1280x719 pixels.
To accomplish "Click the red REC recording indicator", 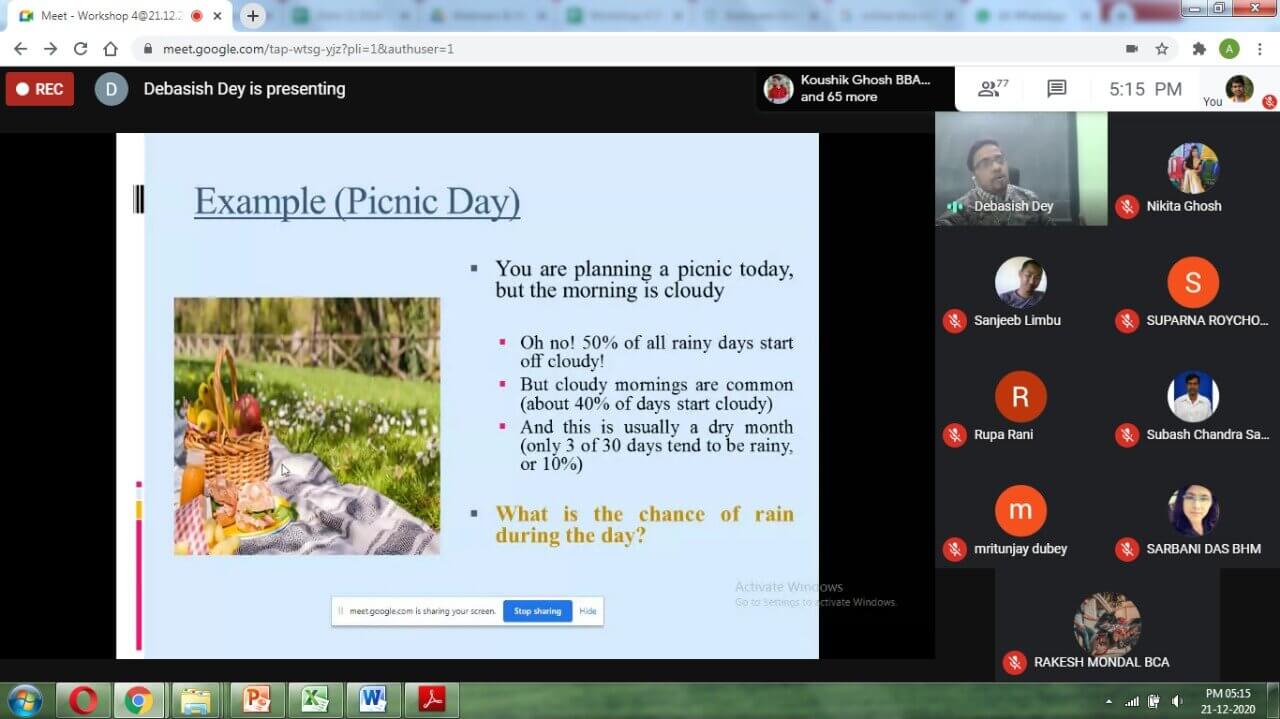I will (40, 89).
